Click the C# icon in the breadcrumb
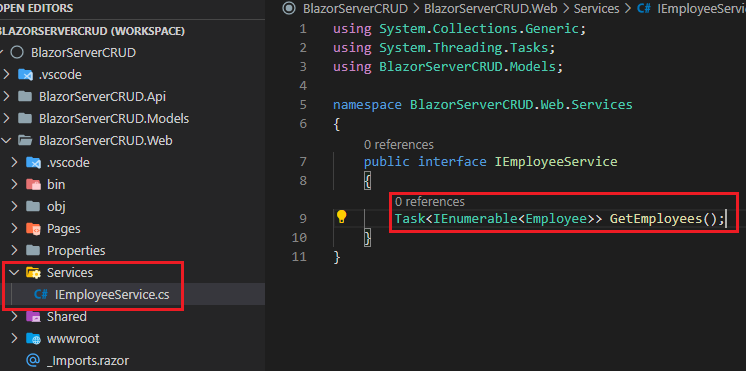The image size is (746, 371). [644, 9]
